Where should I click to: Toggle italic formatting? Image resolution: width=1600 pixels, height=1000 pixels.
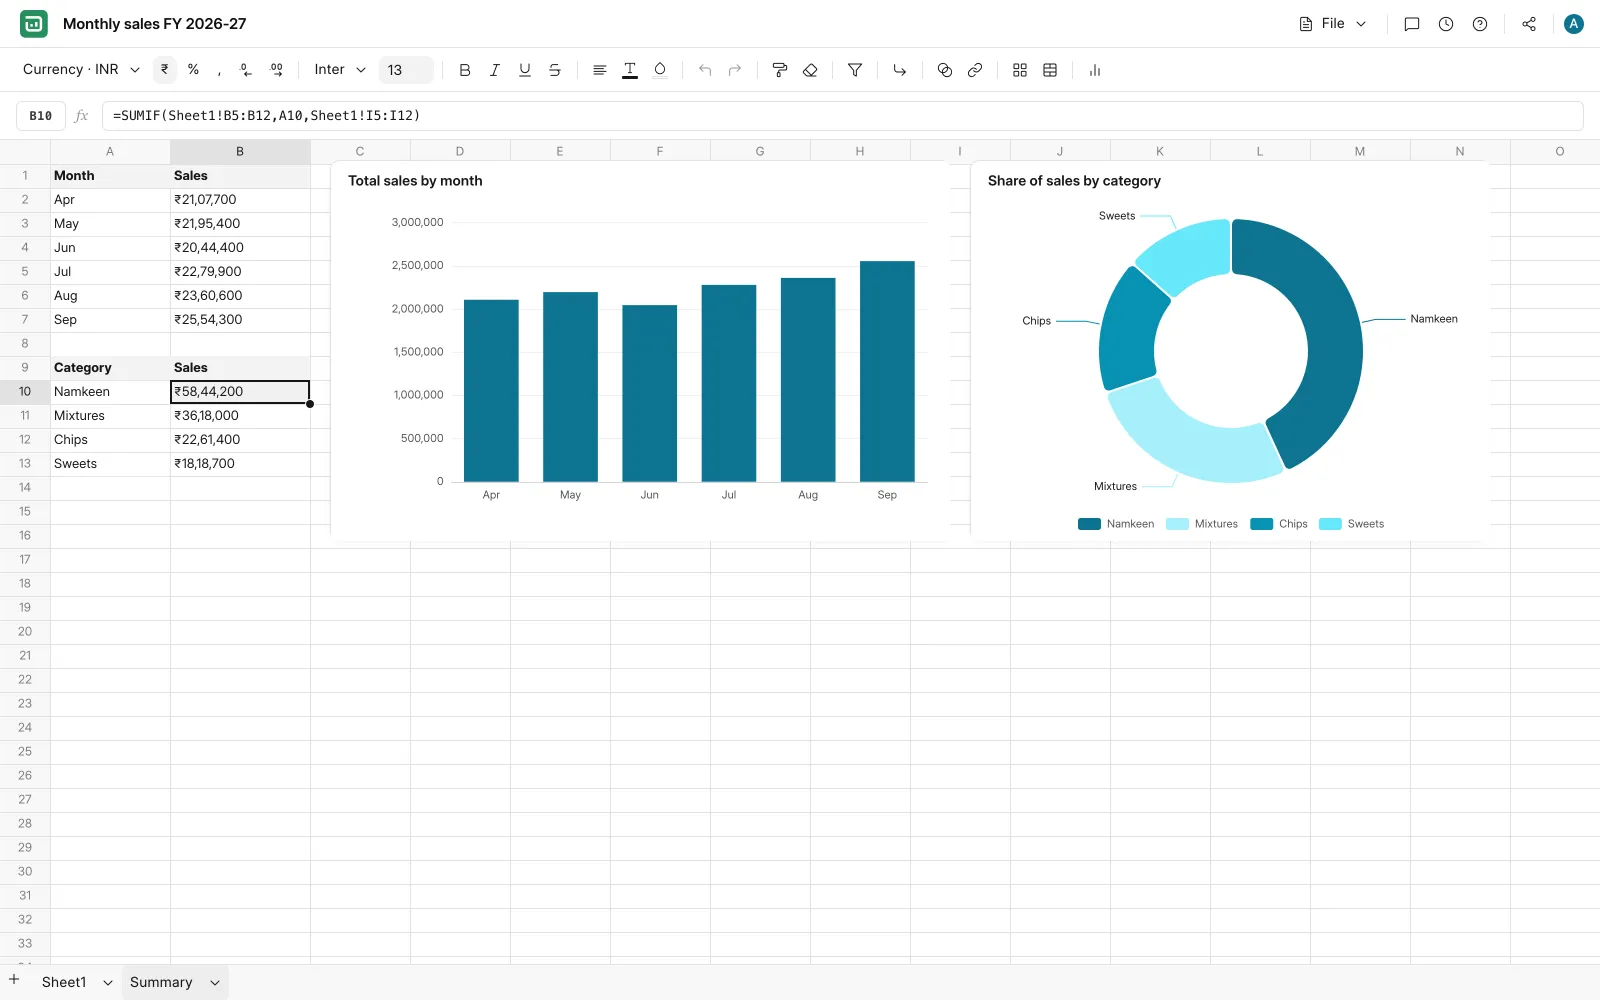coord(495,70)
